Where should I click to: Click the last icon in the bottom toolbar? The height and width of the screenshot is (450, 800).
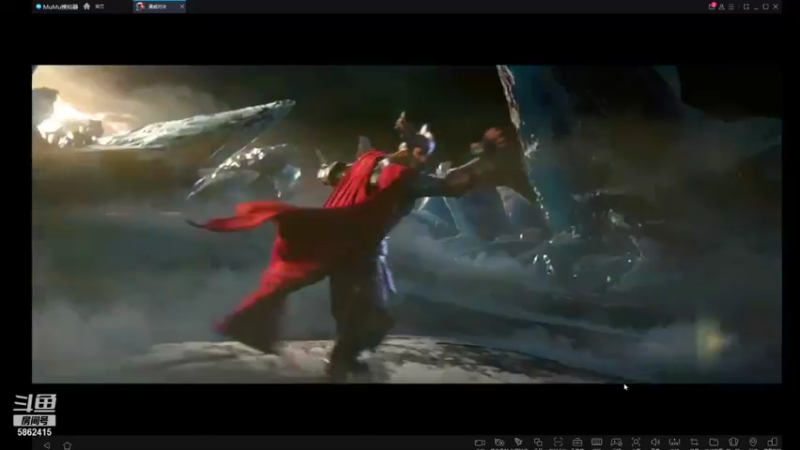772,442
